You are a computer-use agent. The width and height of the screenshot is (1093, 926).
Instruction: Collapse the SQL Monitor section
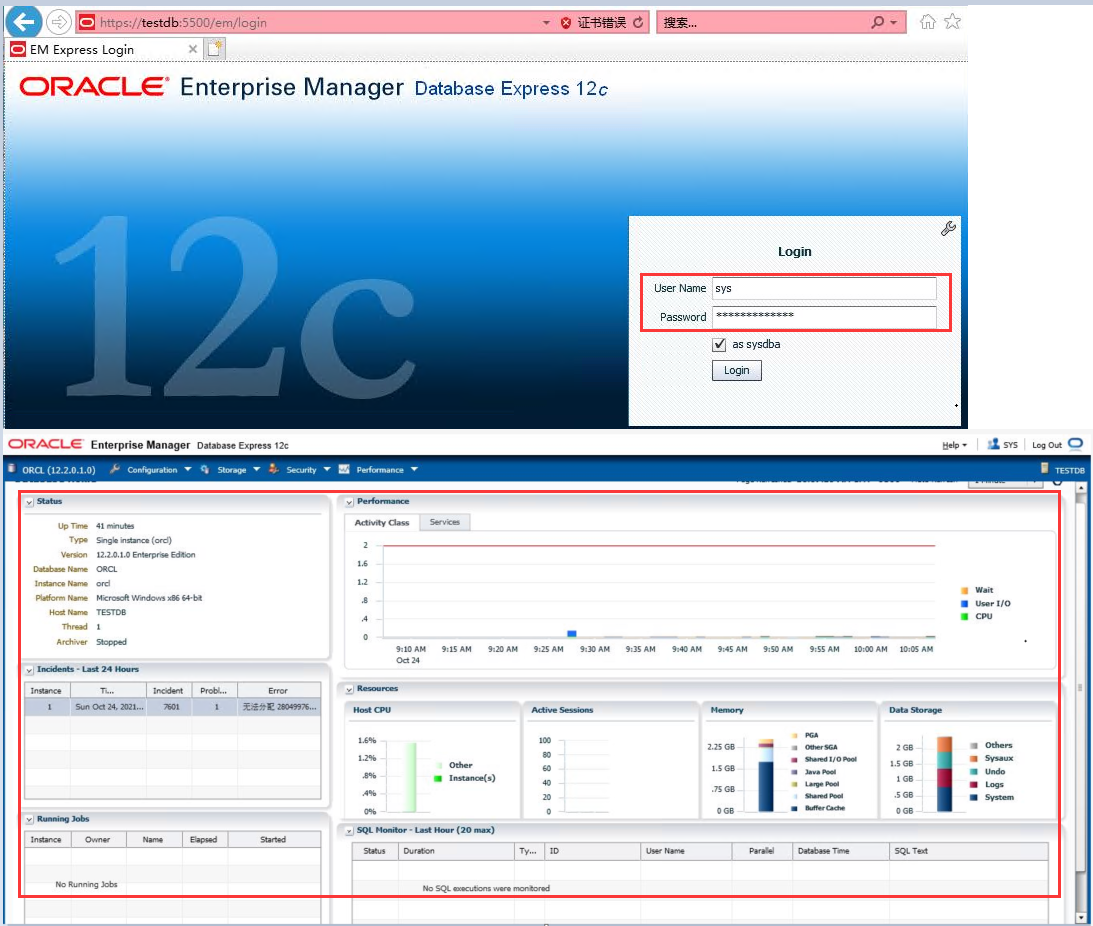349,831
